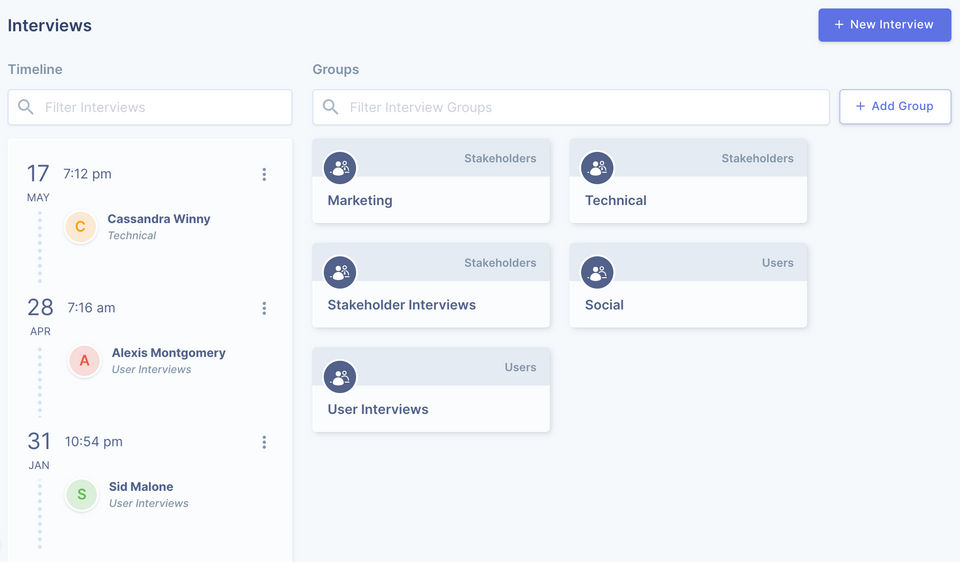Open Cassandra Winny's interview entry

coord(158,219)
